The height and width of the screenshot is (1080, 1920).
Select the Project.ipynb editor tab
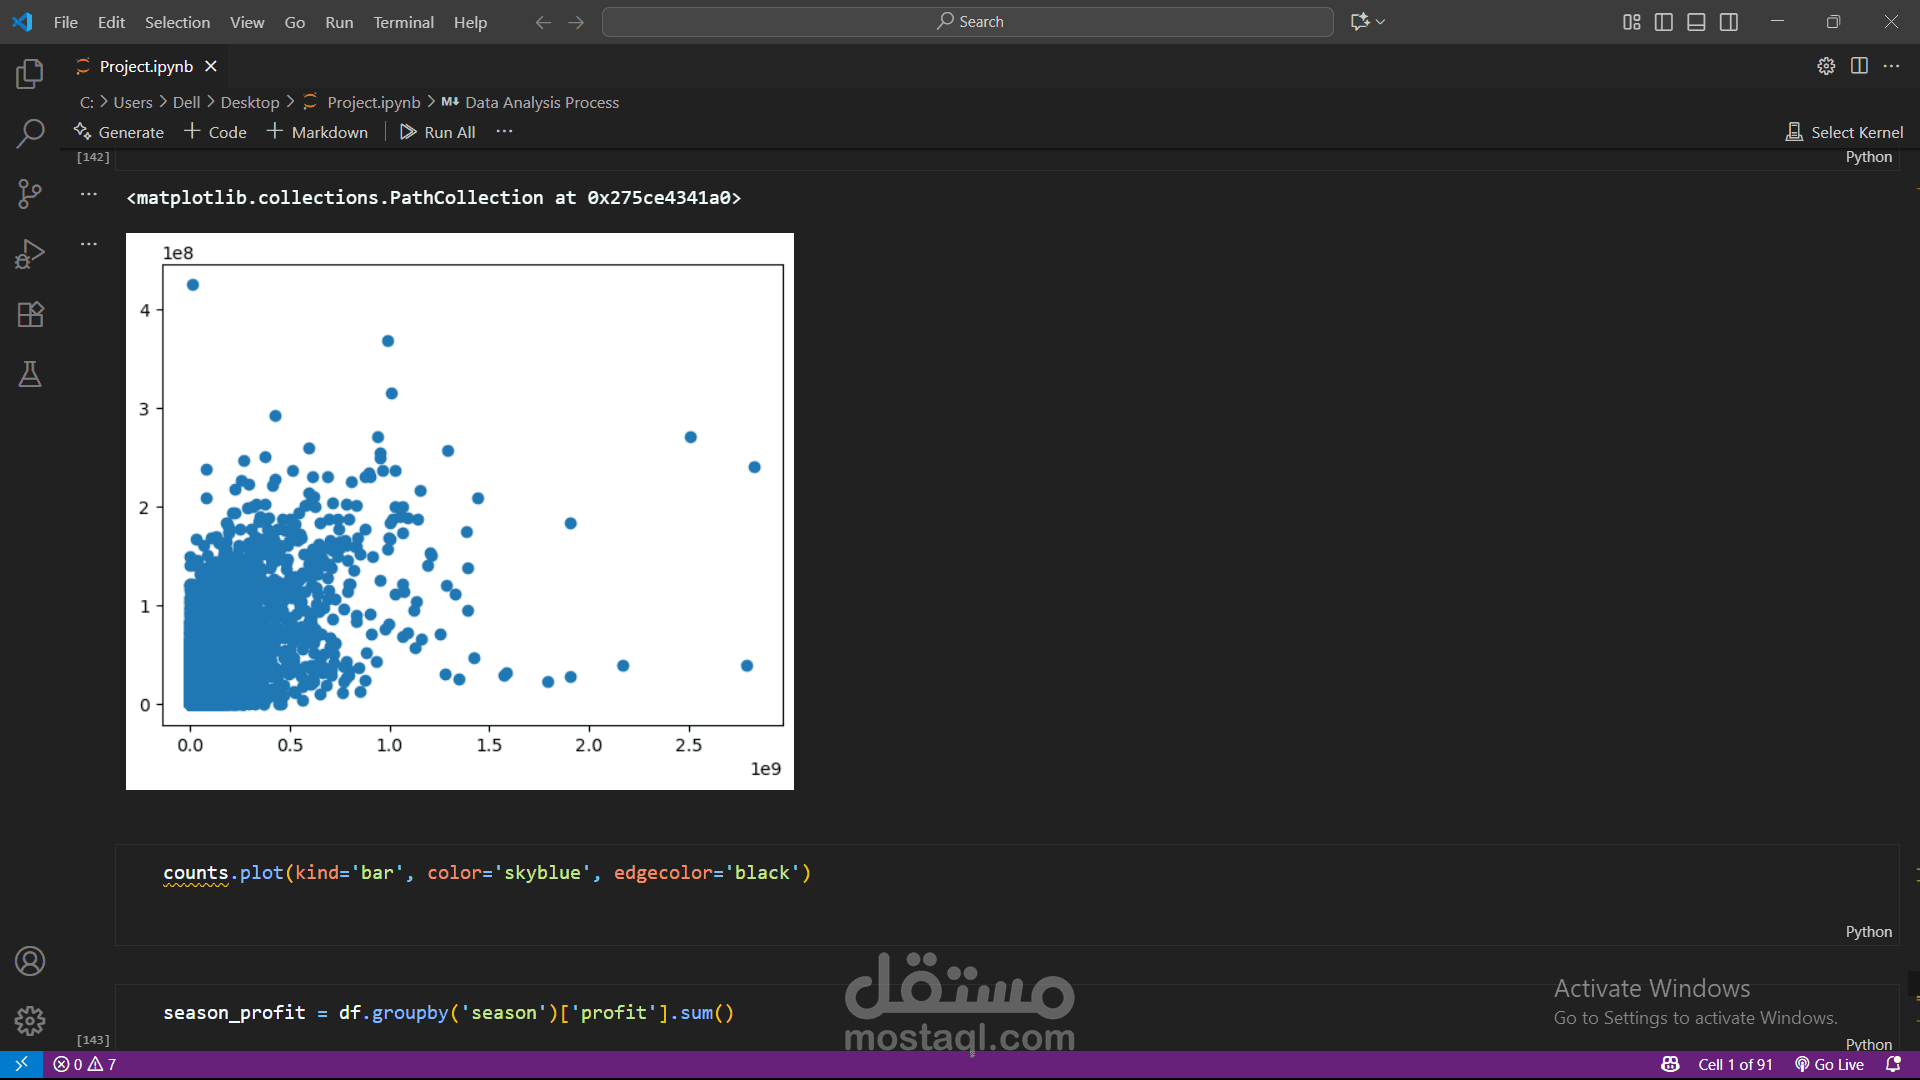pos(146,66)
